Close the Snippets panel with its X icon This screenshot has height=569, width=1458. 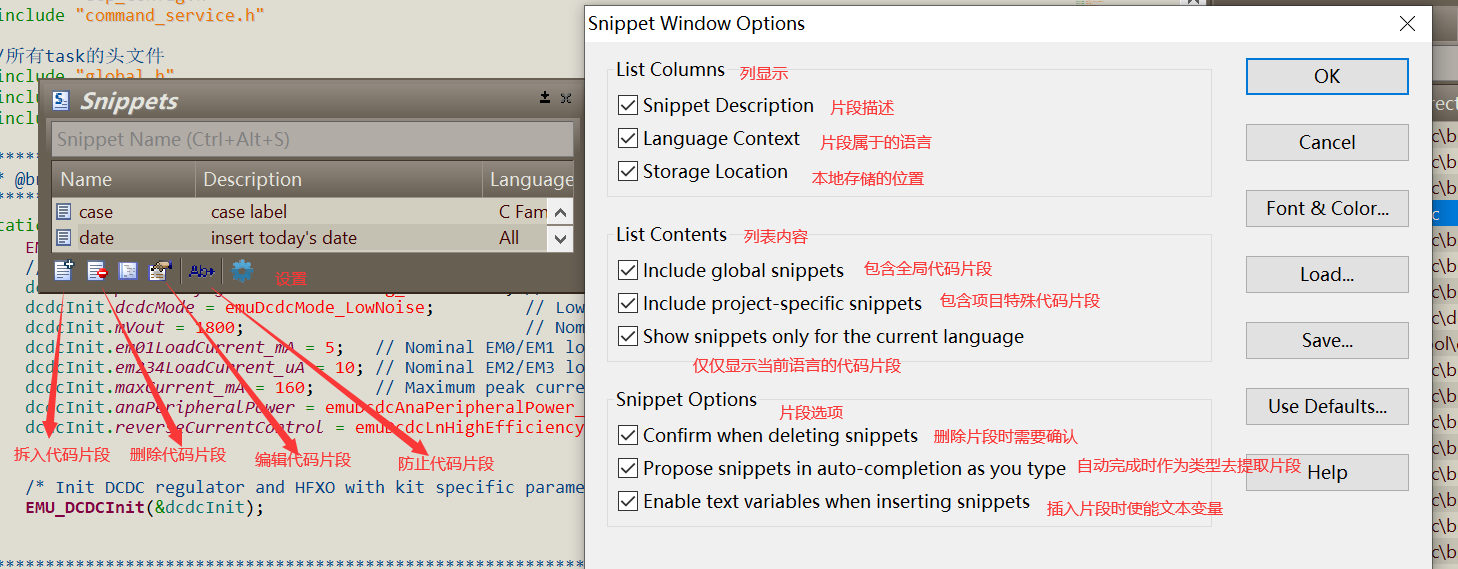(x=566, y=98)
